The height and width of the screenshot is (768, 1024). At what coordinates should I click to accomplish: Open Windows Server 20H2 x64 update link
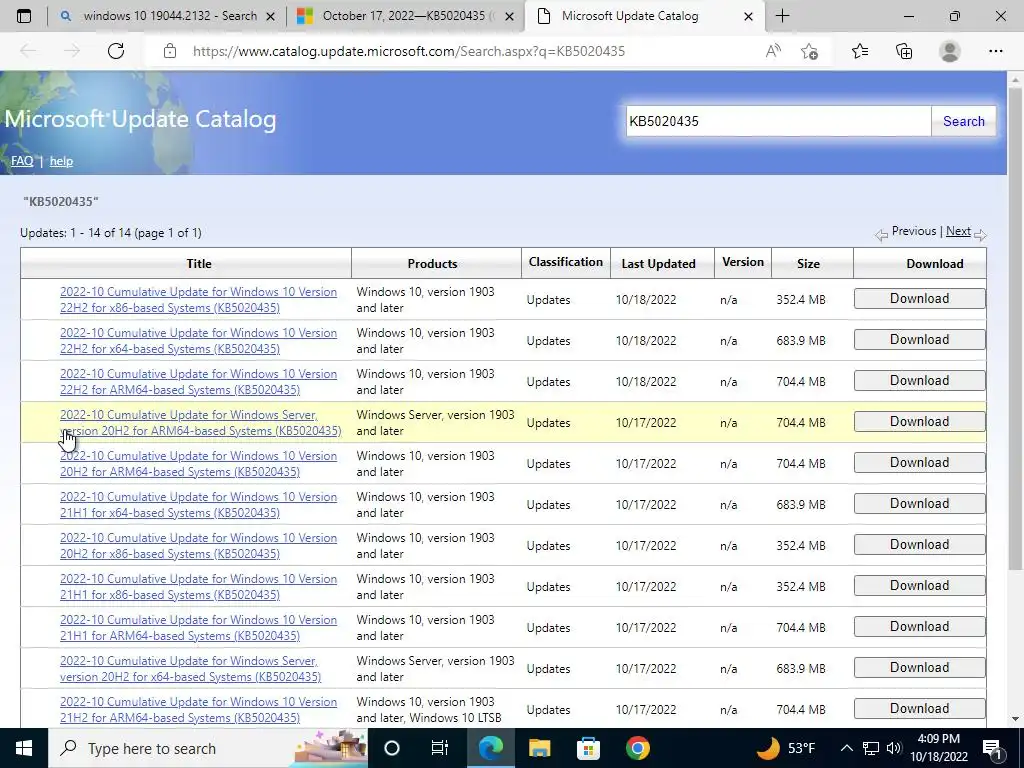click(x=191, y=669)
